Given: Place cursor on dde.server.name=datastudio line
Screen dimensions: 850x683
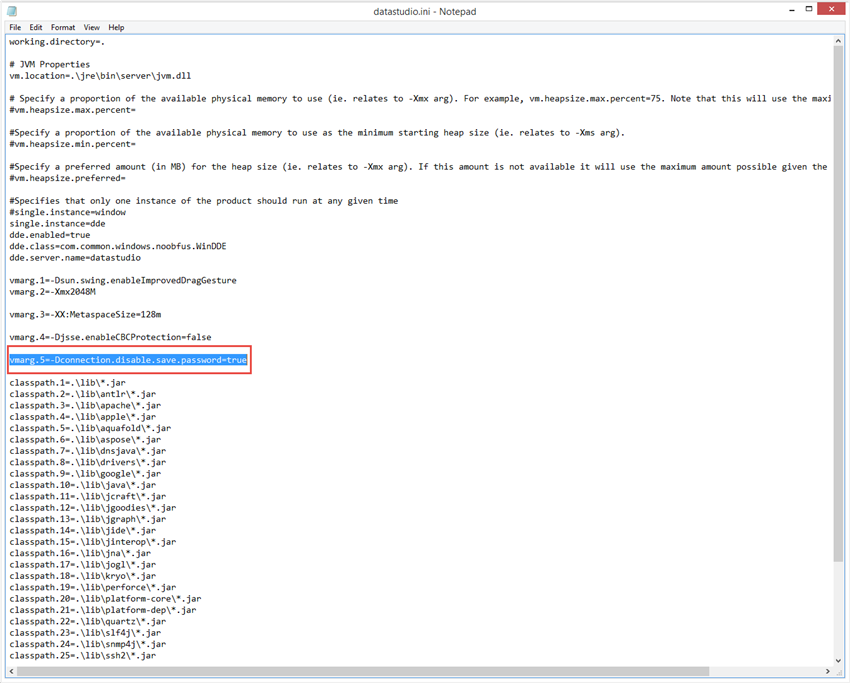Looking at the screenshot, I should point(75,257).
